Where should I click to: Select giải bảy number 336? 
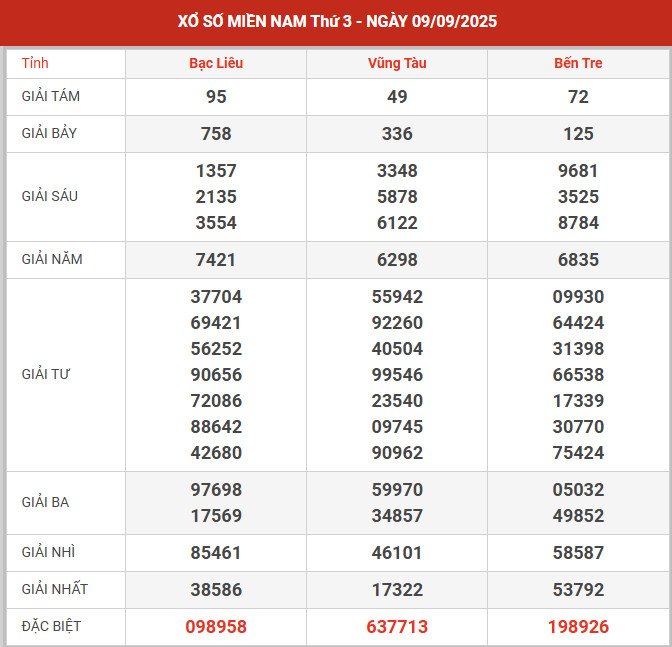[397, 134]
